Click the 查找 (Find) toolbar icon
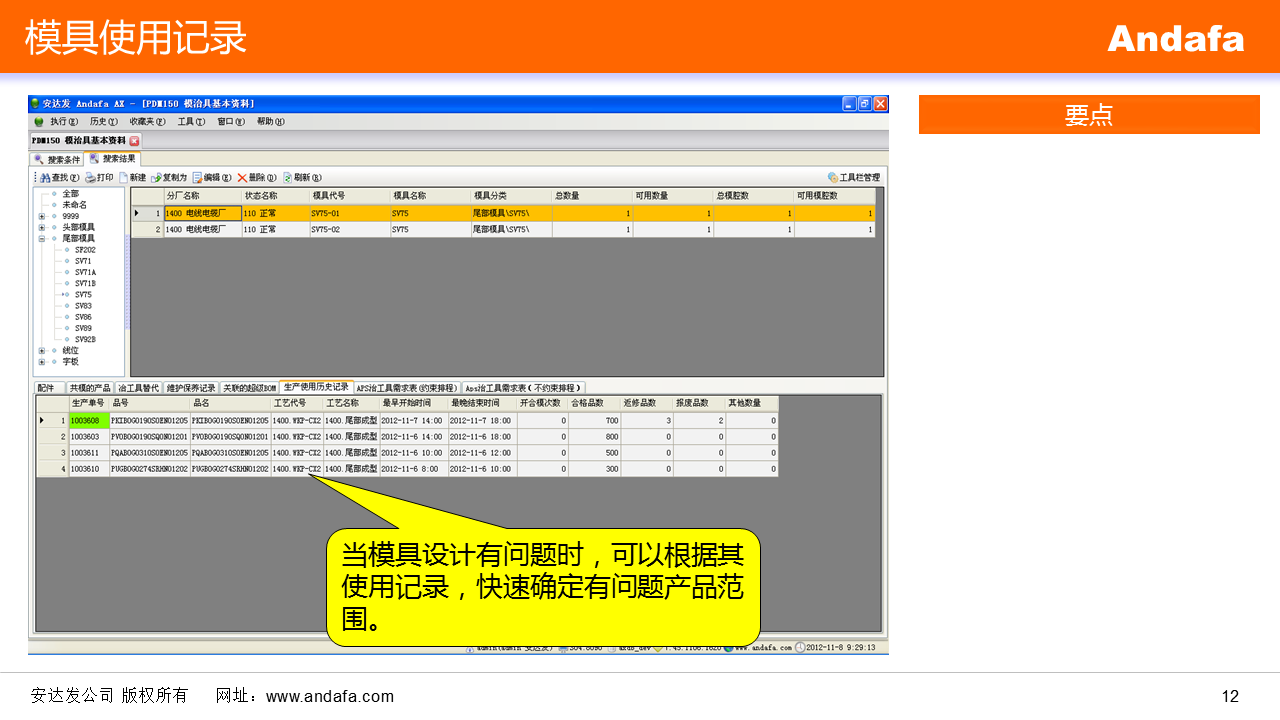The width and height of the screenshot is (1280, 720). (x=45, y=177)
